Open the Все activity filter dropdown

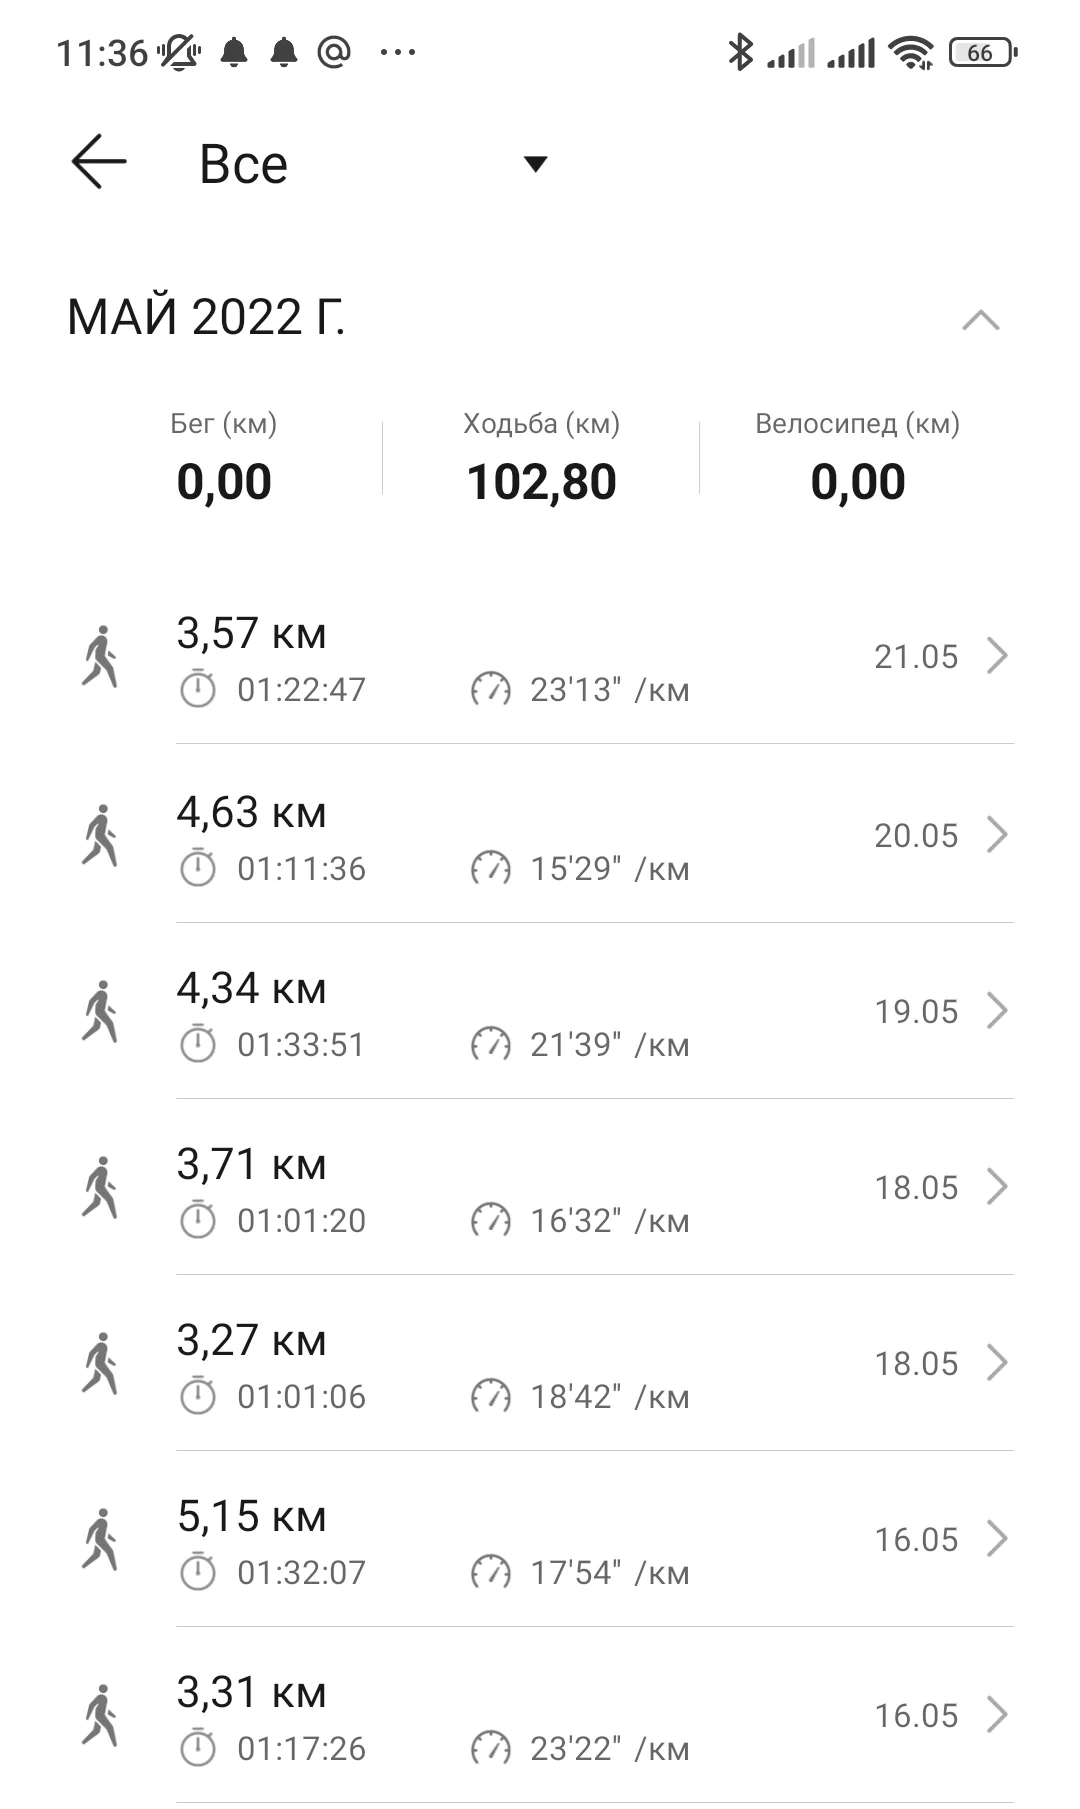click(535, 164)
